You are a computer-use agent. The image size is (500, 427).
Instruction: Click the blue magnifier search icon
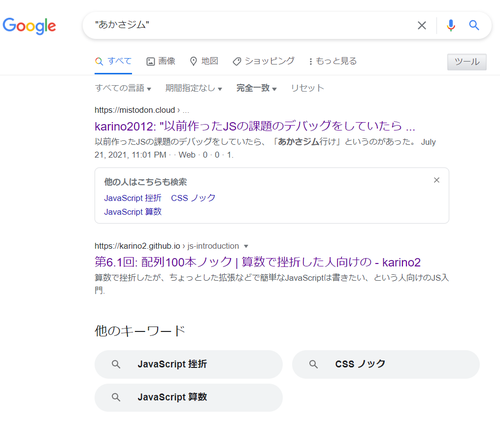(x=474, y=25)
